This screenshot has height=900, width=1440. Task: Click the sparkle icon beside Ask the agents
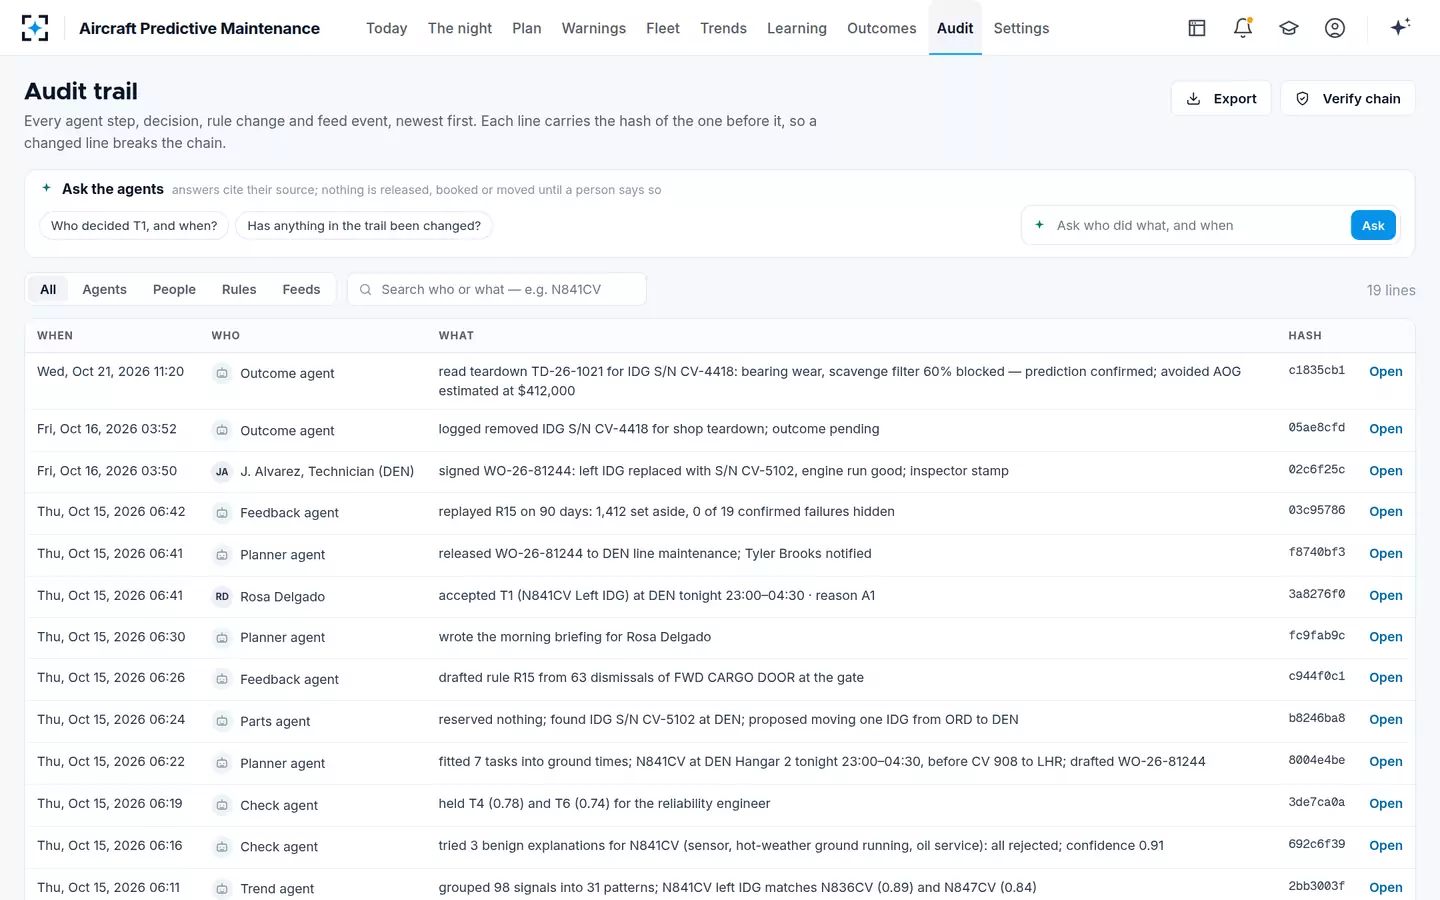[46, 188]
